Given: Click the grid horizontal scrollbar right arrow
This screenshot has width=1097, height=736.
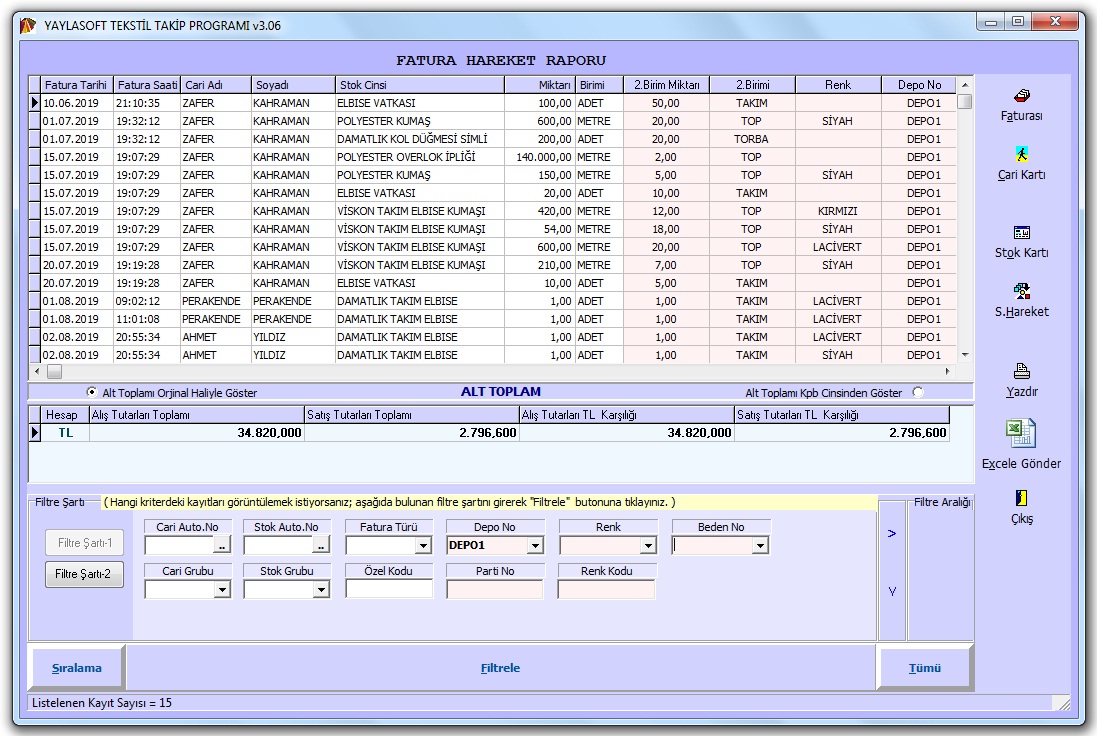Looking at the screenshot, I should pos(947,371).
